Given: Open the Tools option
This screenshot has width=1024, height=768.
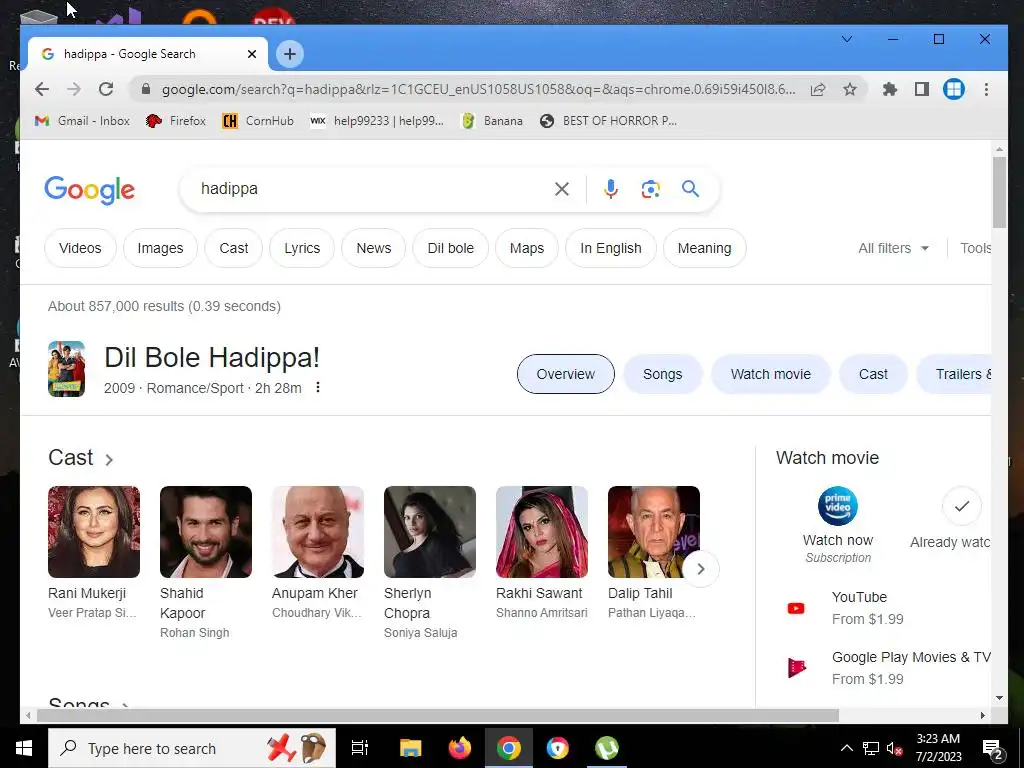Looking at the screenshot, I should coord(975,248).
